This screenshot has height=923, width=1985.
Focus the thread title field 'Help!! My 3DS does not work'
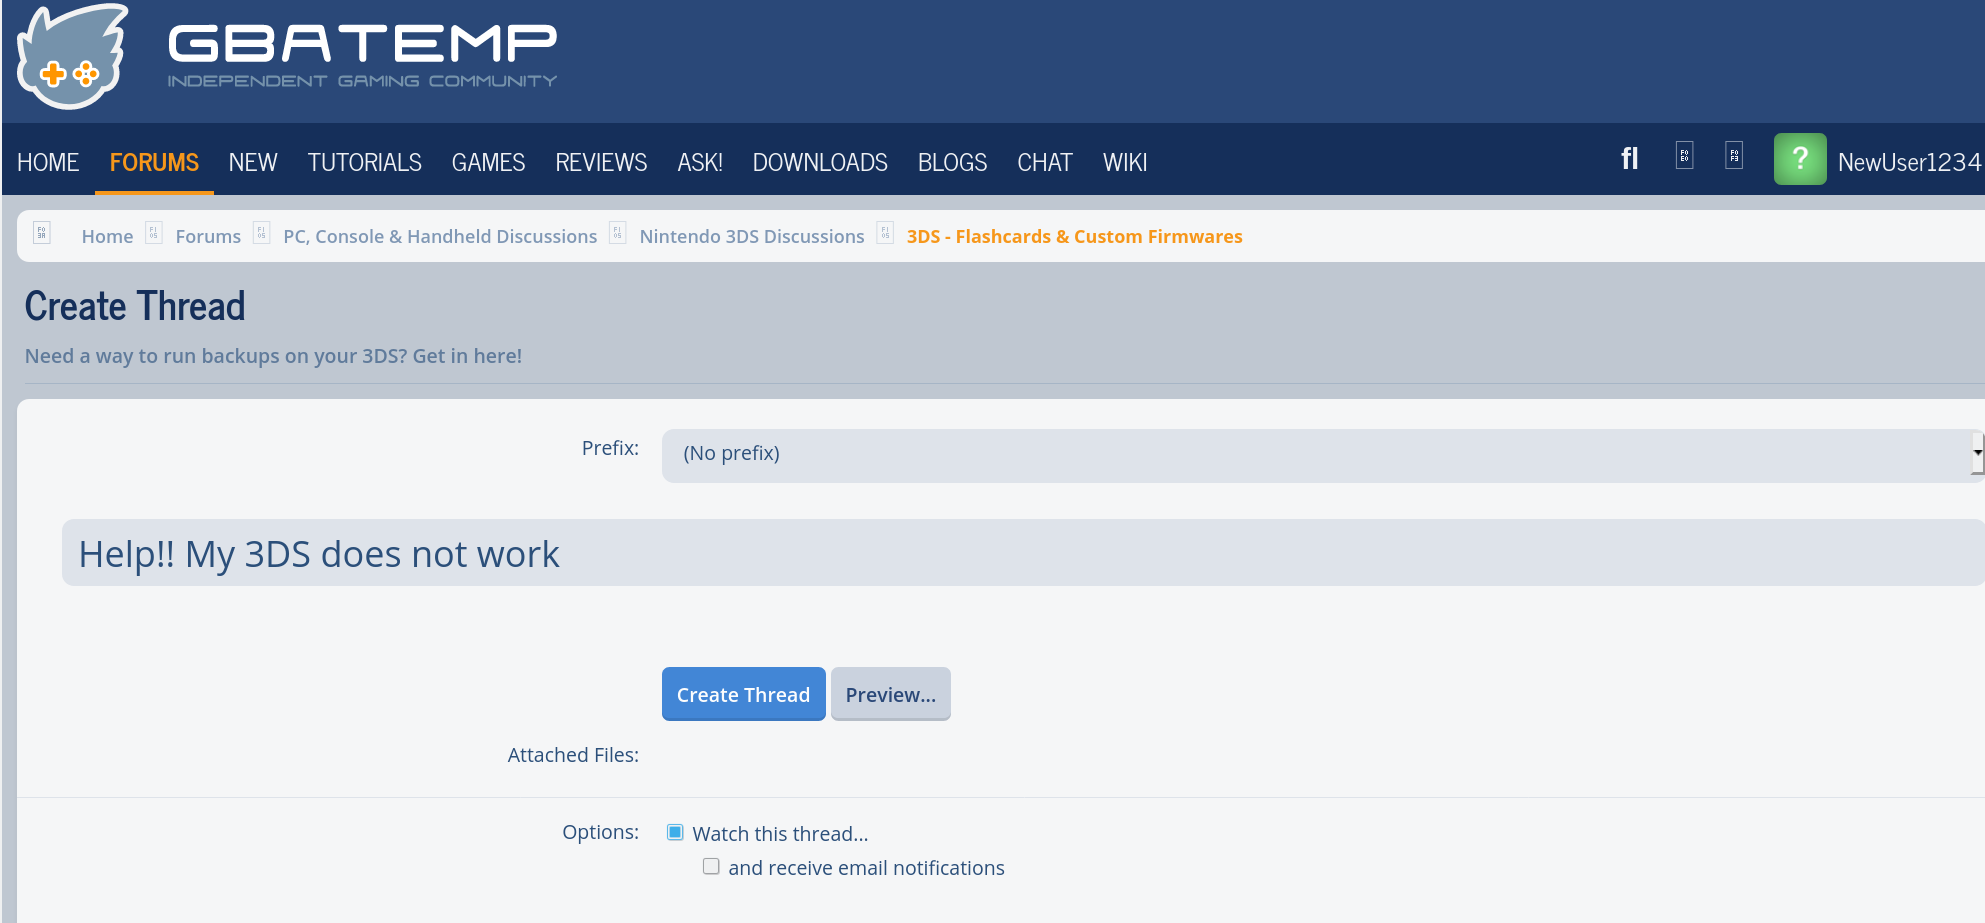[x=1023, y=553]
